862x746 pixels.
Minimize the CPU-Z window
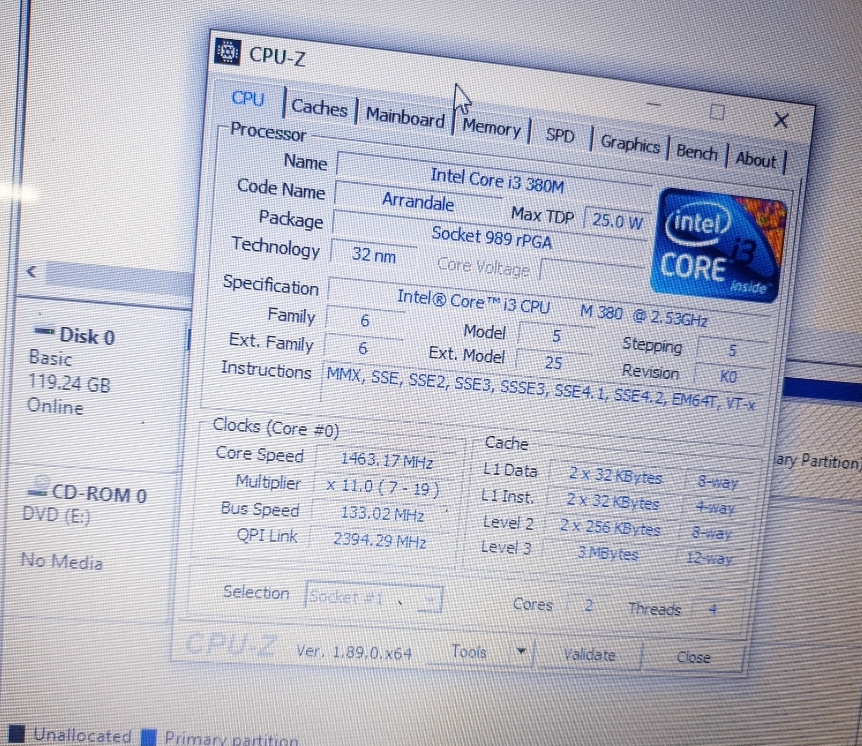pos(655,103)
